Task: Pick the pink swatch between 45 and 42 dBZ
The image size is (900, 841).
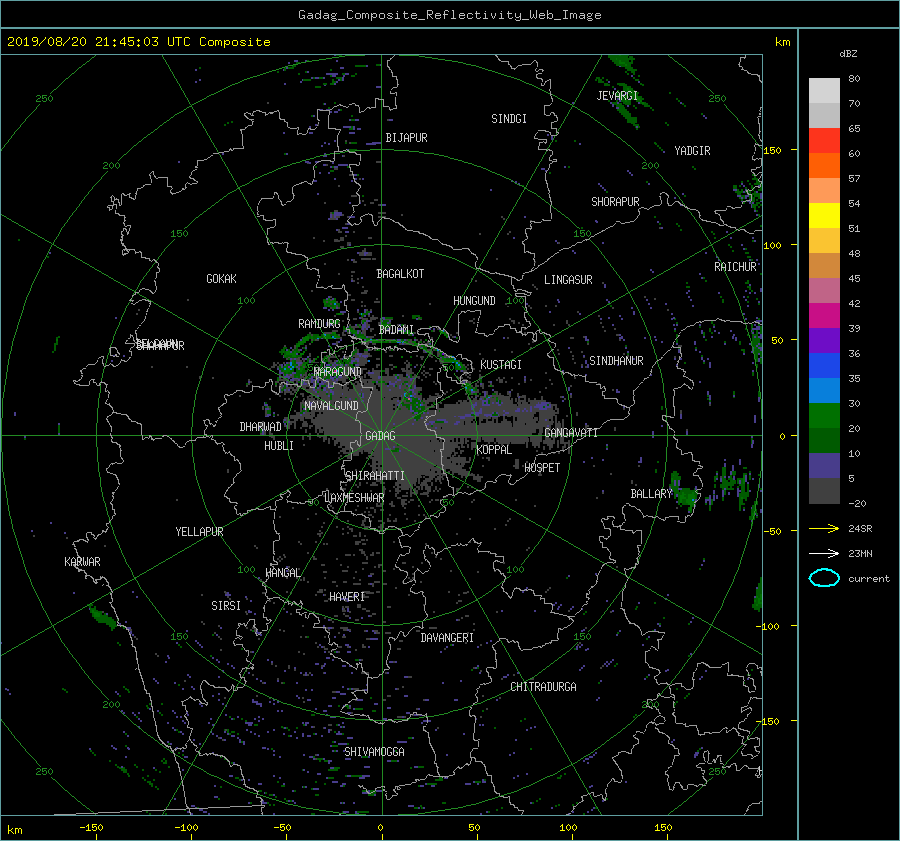Action: (824, 290)
